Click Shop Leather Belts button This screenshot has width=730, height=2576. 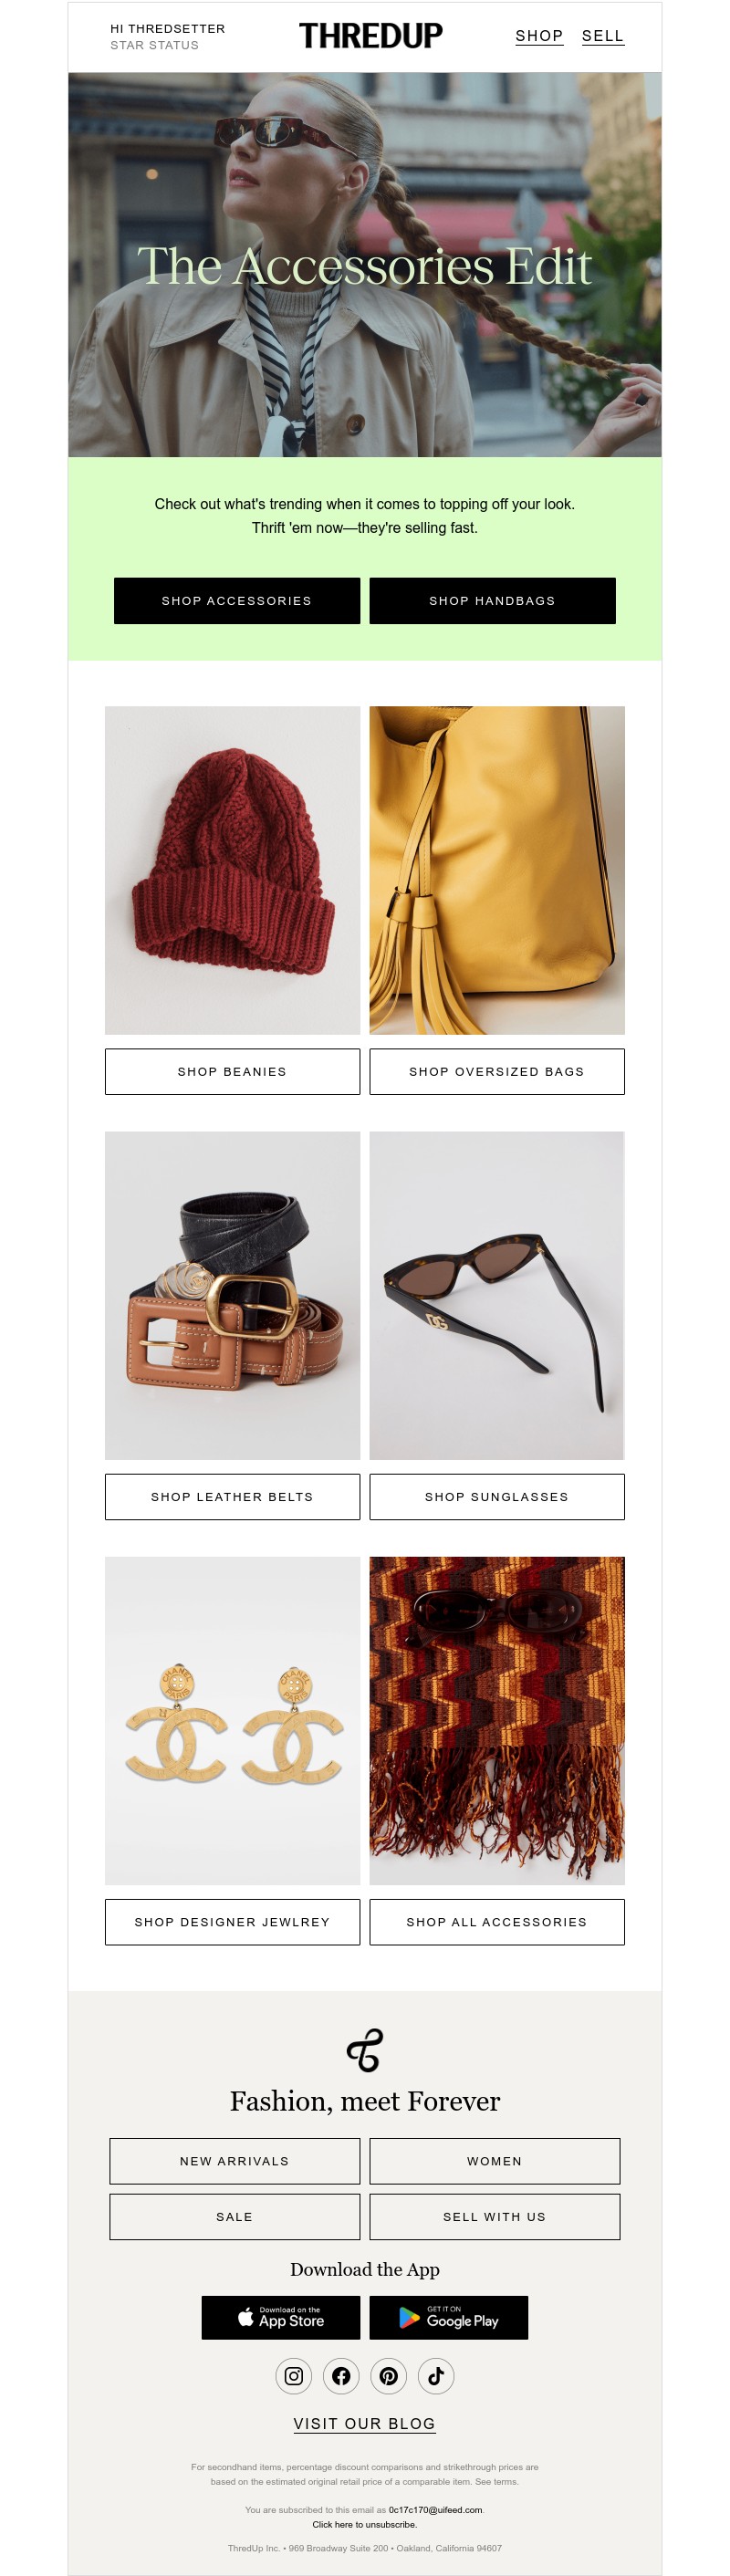click(232, 1497)
